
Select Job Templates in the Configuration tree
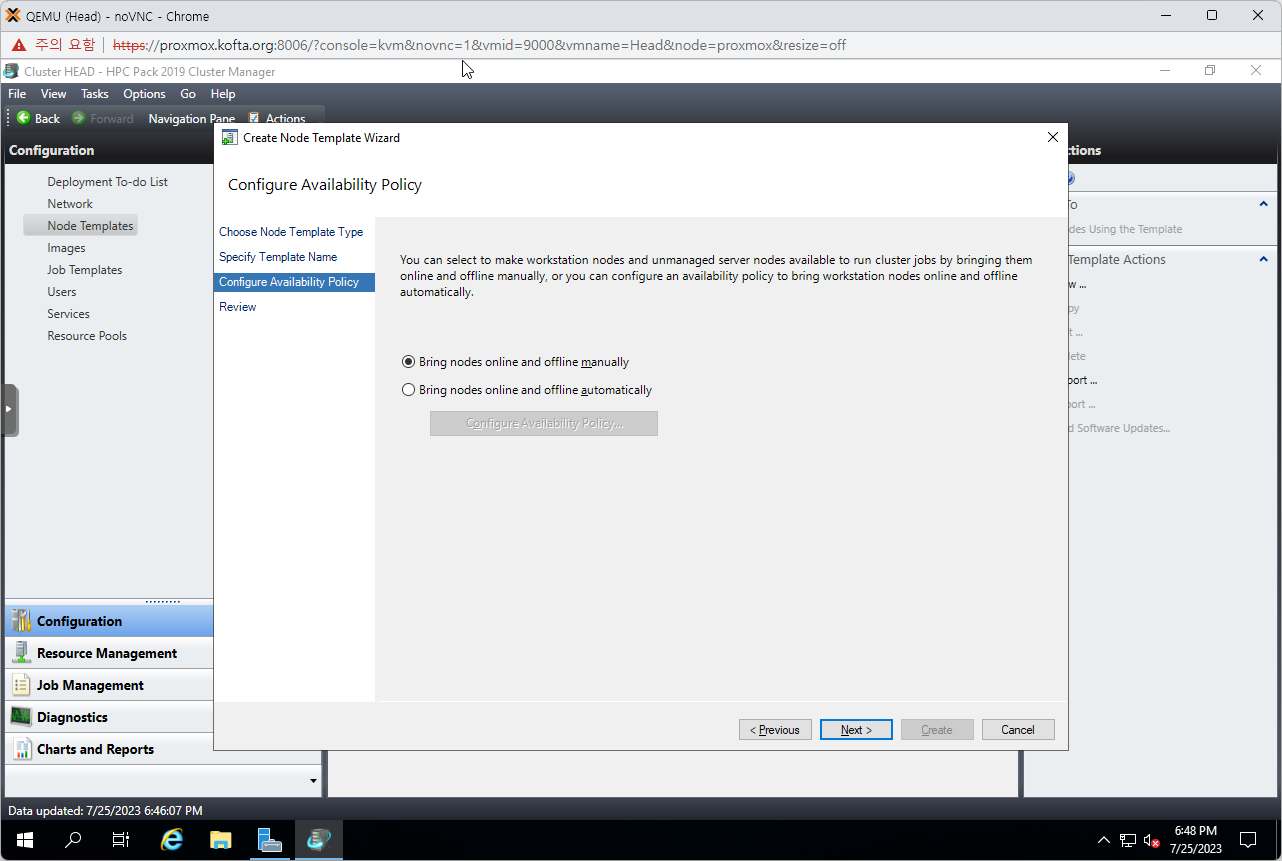pyautogui.click(x=85, y=270)
